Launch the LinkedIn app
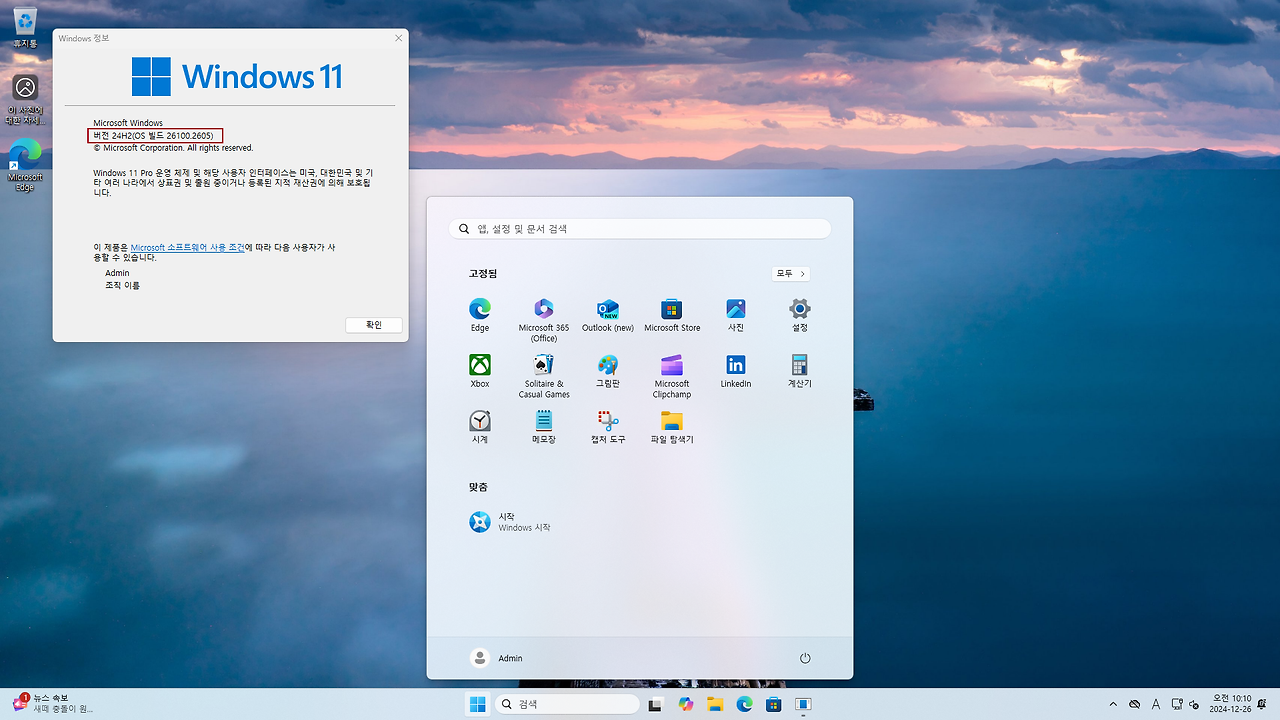 735,366
